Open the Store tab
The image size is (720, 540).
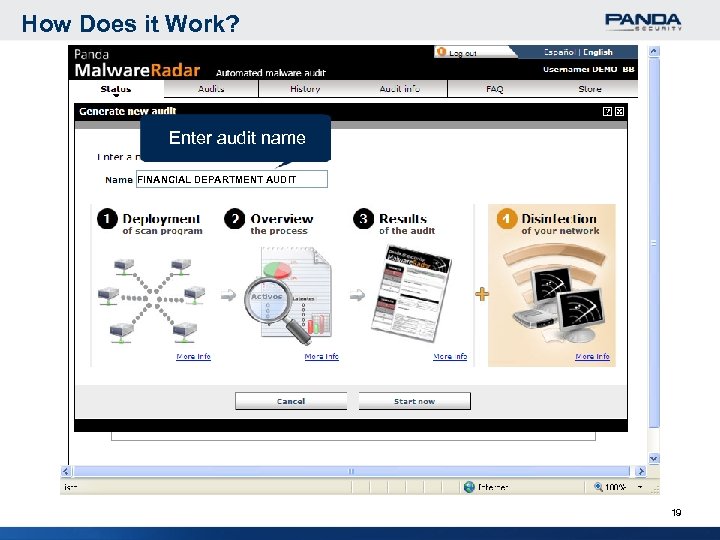tap(590, 89)
